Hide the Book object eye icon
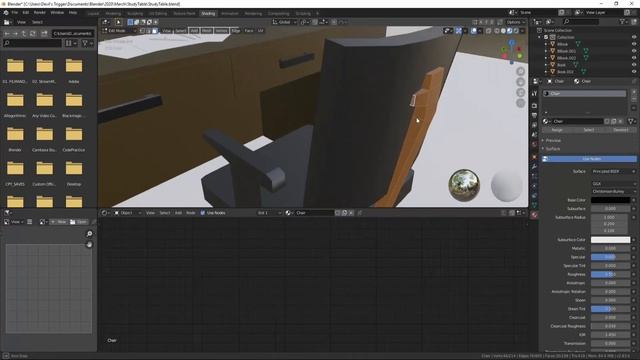 point(634,65)
